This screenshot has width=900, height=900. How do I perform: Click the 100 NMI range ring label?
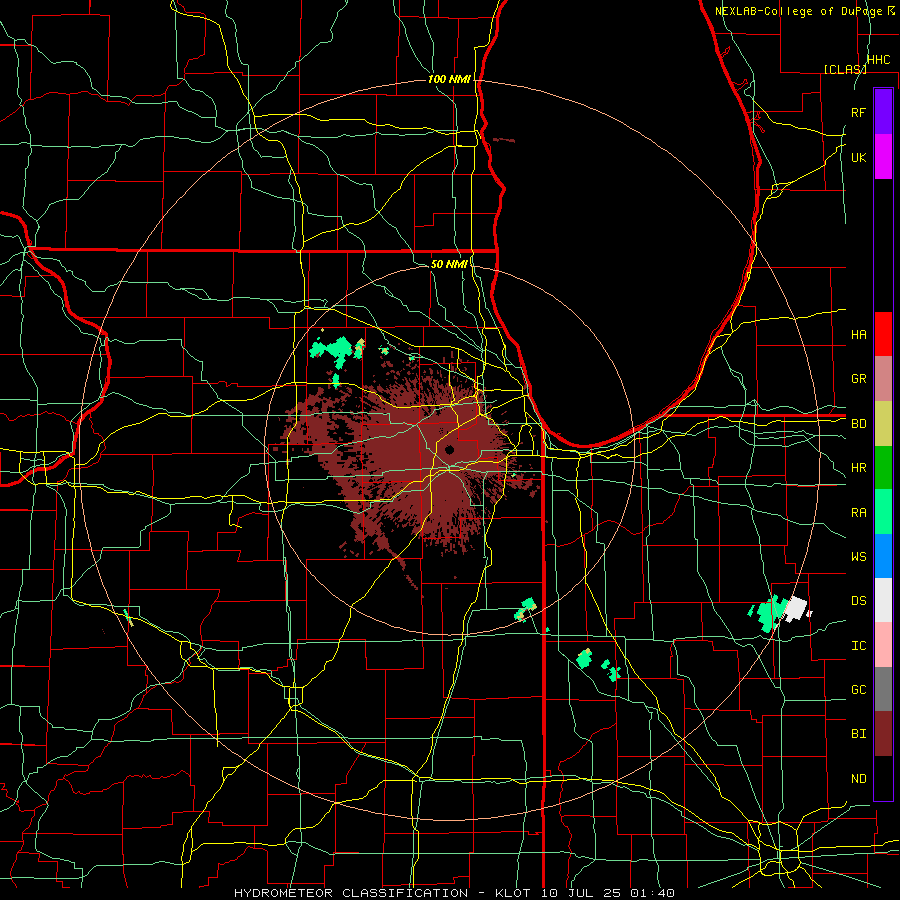[449, 79]
